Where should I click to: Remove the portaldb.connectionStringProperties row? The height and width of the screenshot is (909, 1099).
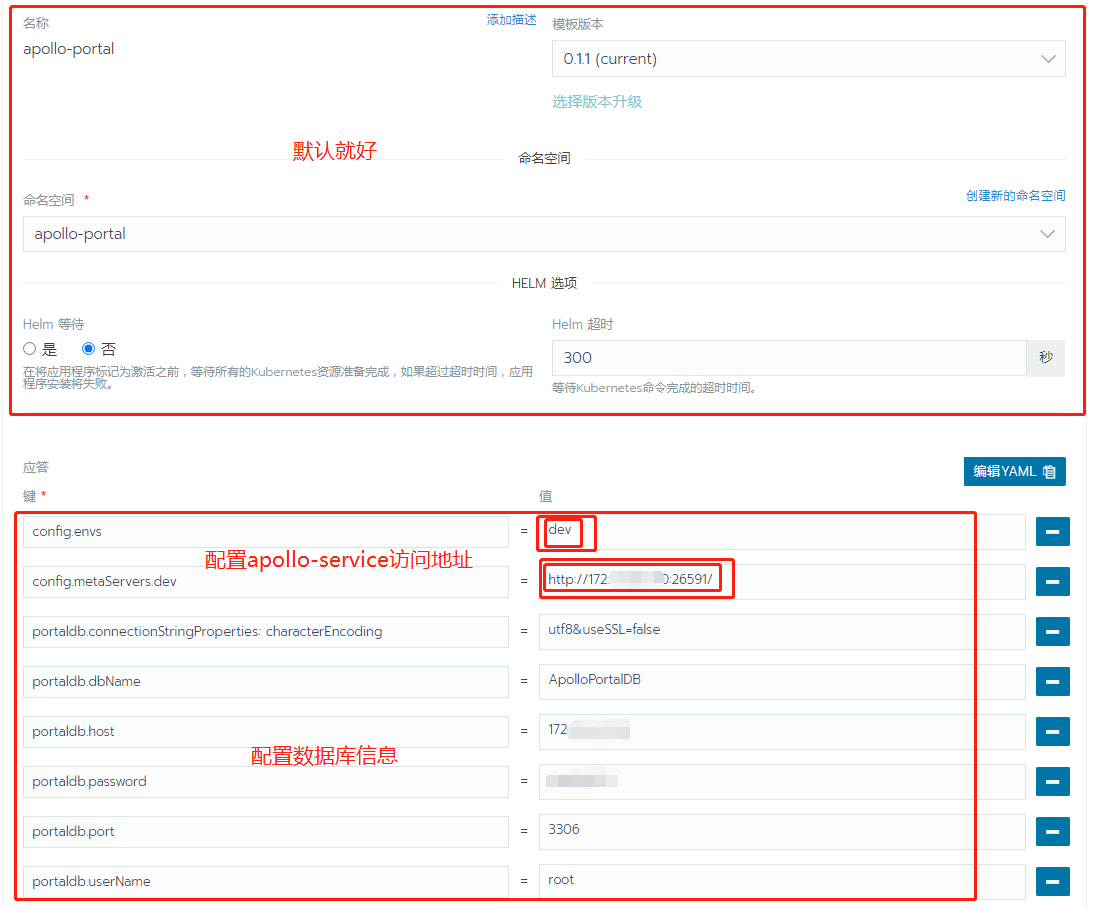click(1052, 631)
